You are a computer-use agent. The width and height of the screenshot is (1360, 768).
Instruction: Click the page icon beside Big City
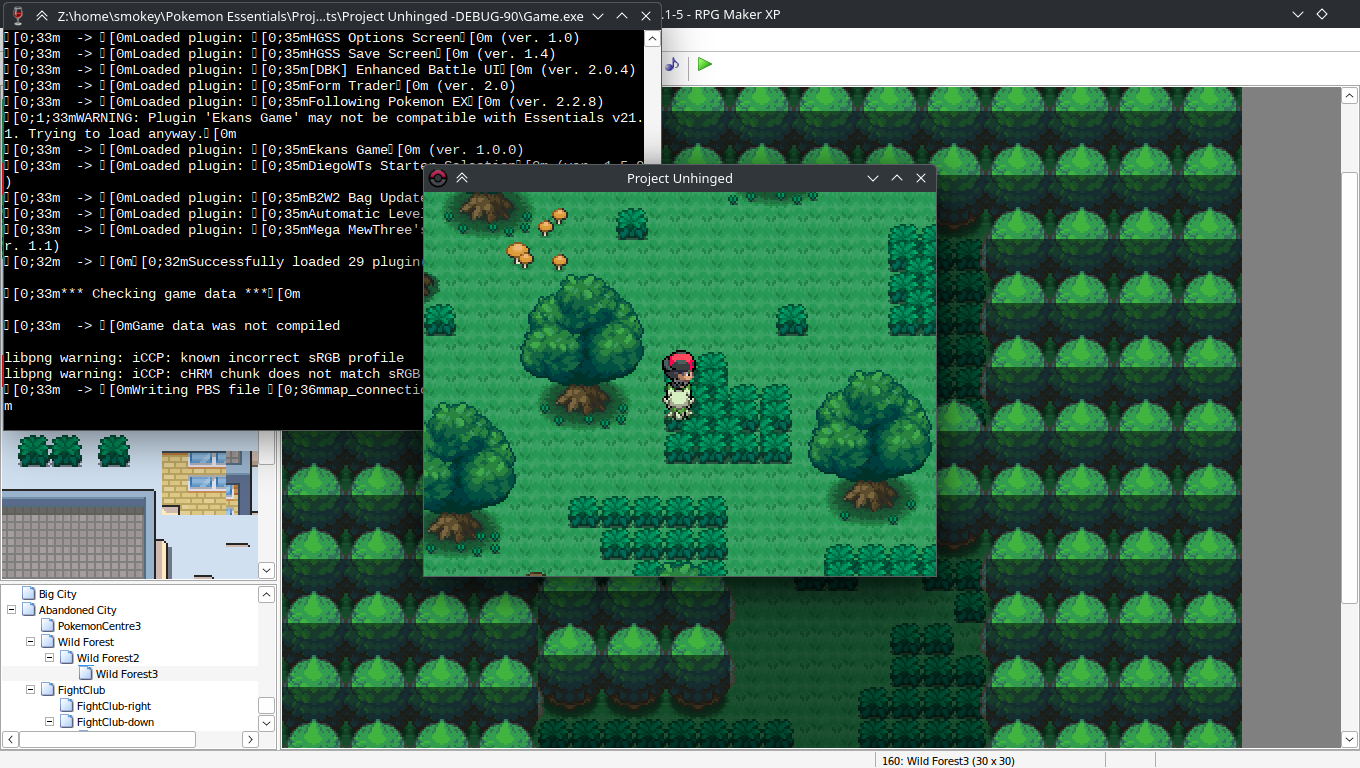[x=28, y=594]
